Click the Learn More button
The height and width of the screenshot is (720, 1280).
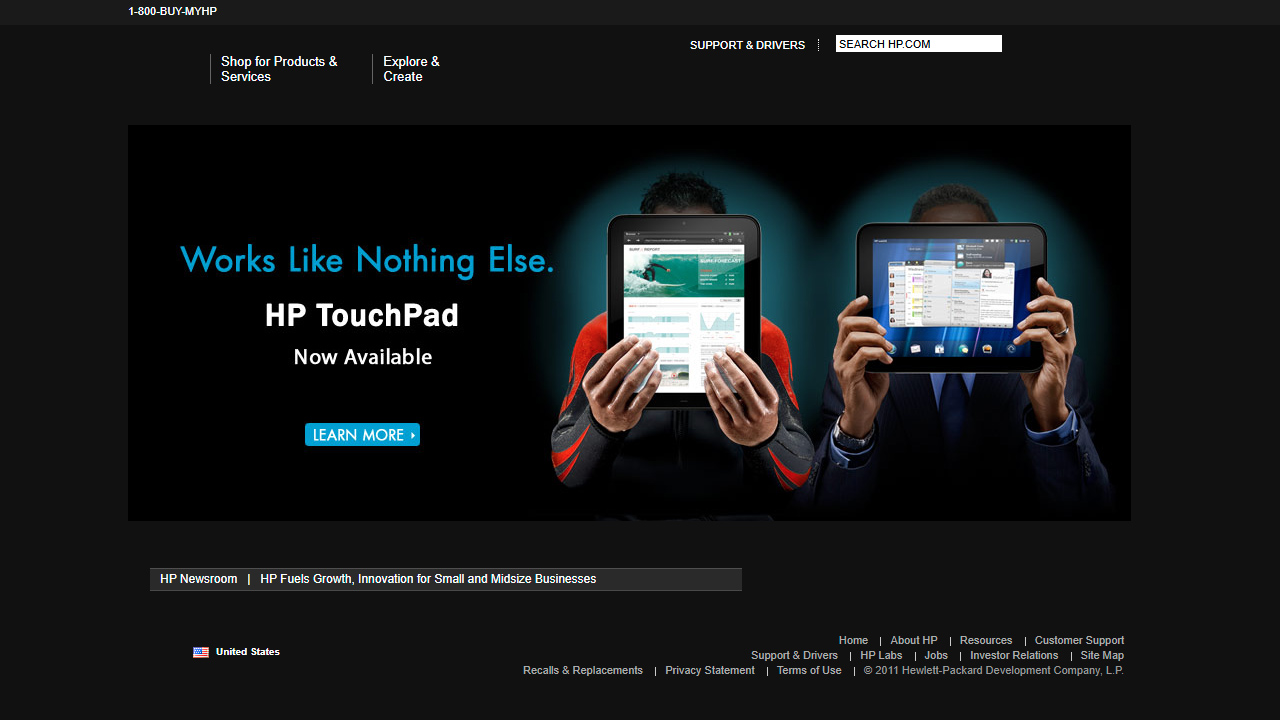click(362, 435)
